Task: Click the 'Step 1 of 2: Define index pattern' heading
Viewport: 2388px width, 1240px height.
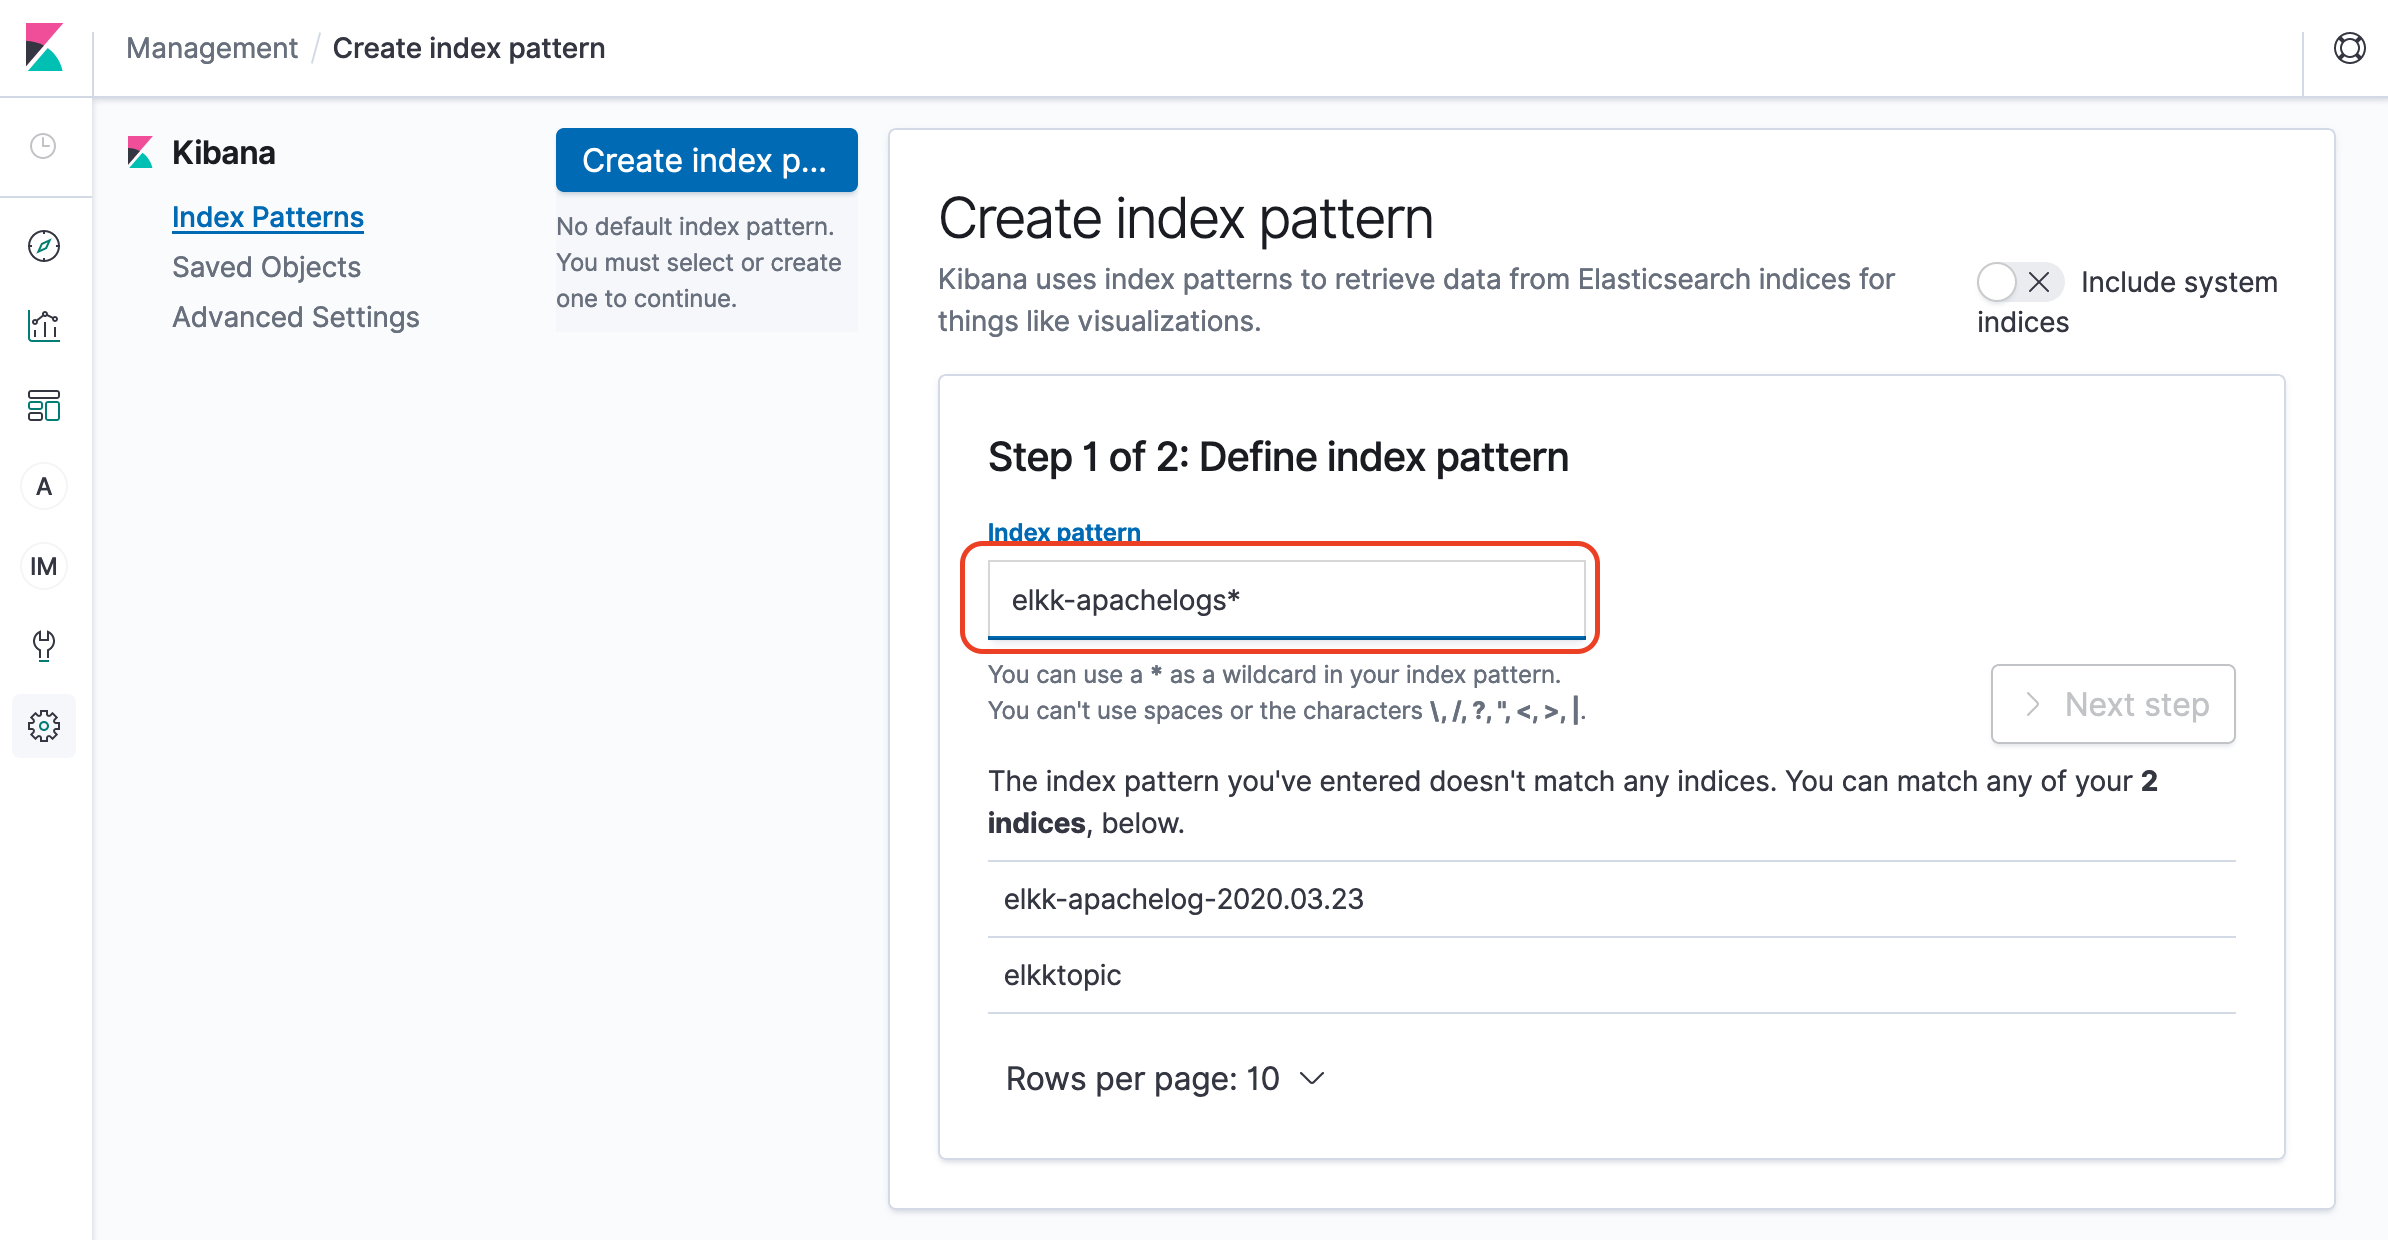Action: click(1278, 457)
